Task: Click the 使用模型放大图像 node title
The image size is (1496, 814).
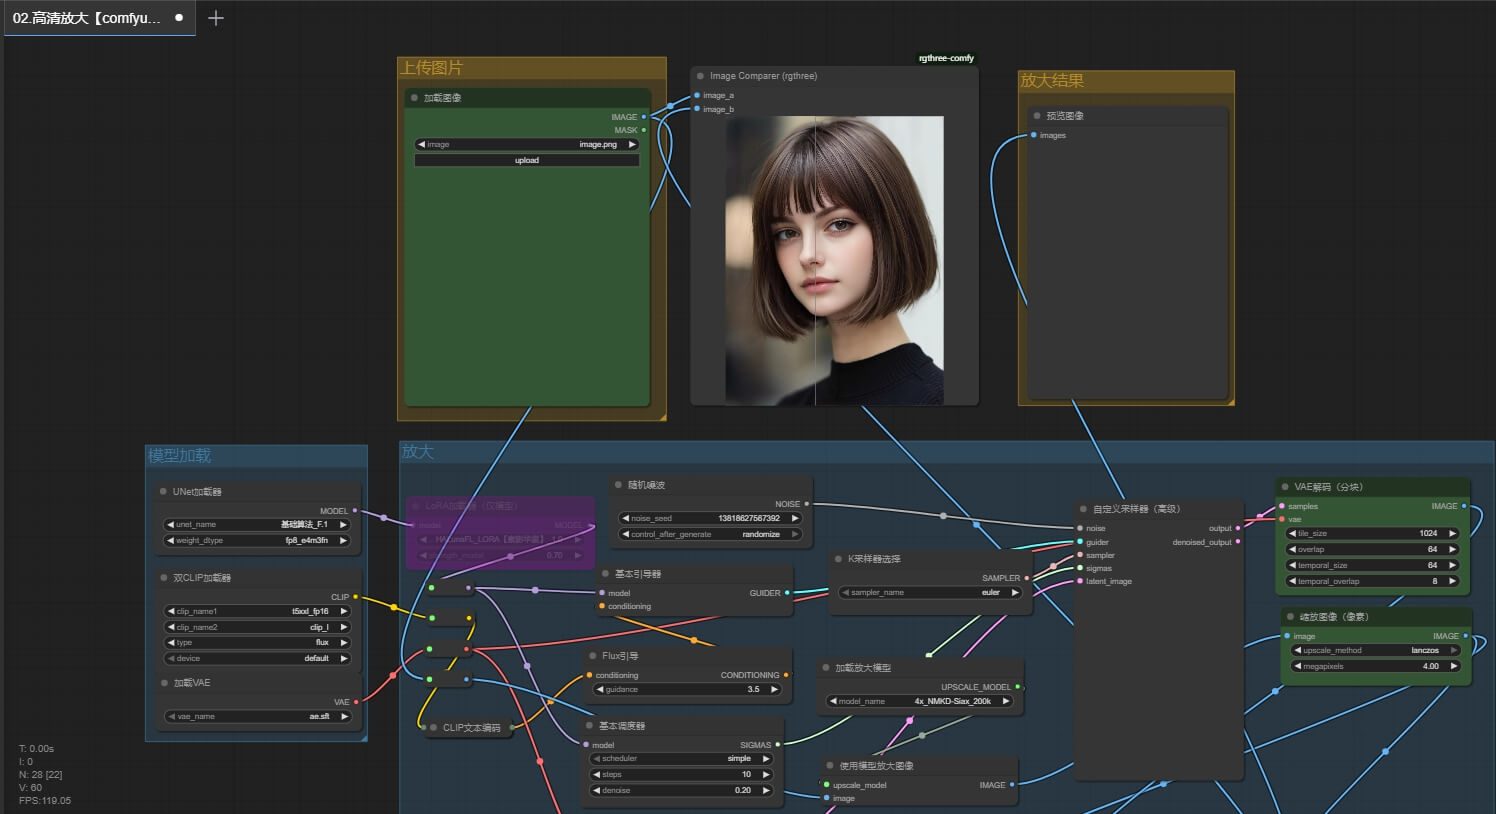Action: click(x=877, y=766)
